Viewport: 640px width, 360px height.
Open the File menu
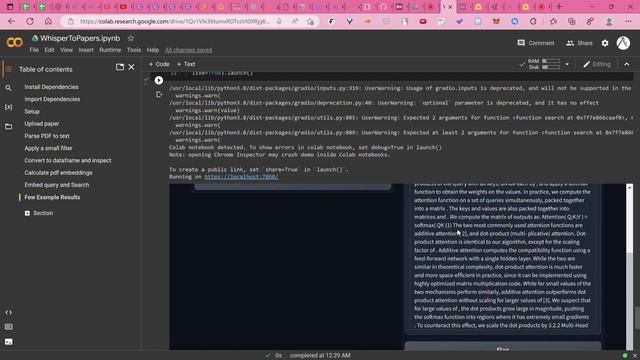pos(34,50)
